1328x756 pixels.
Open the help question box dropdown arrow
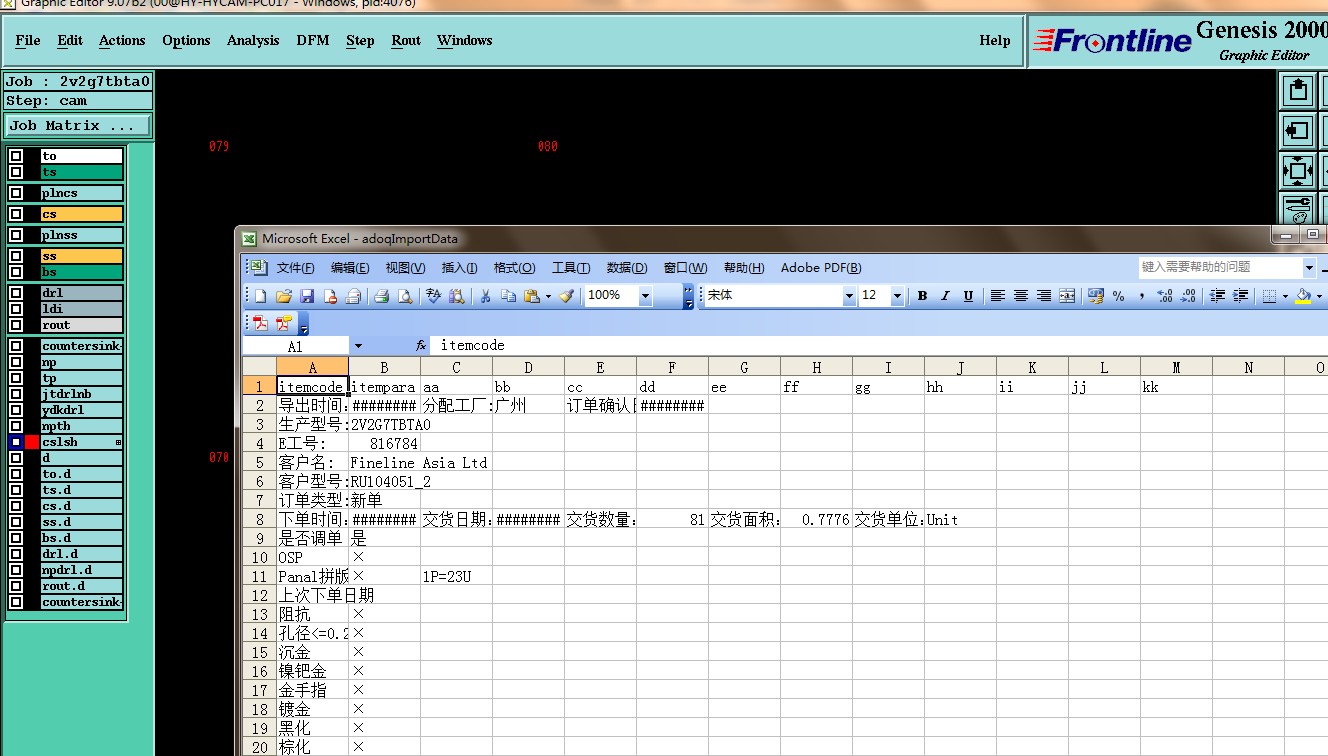pyautogui.click(x=1309, y=267)
